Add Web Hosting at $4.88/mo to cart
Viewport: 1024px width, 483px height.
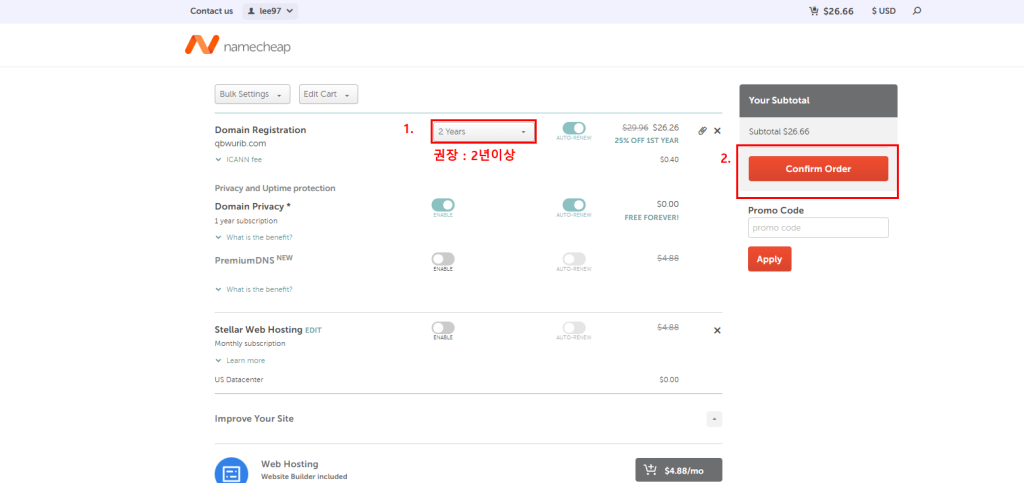pyautogui.click(x=679, y=469)
